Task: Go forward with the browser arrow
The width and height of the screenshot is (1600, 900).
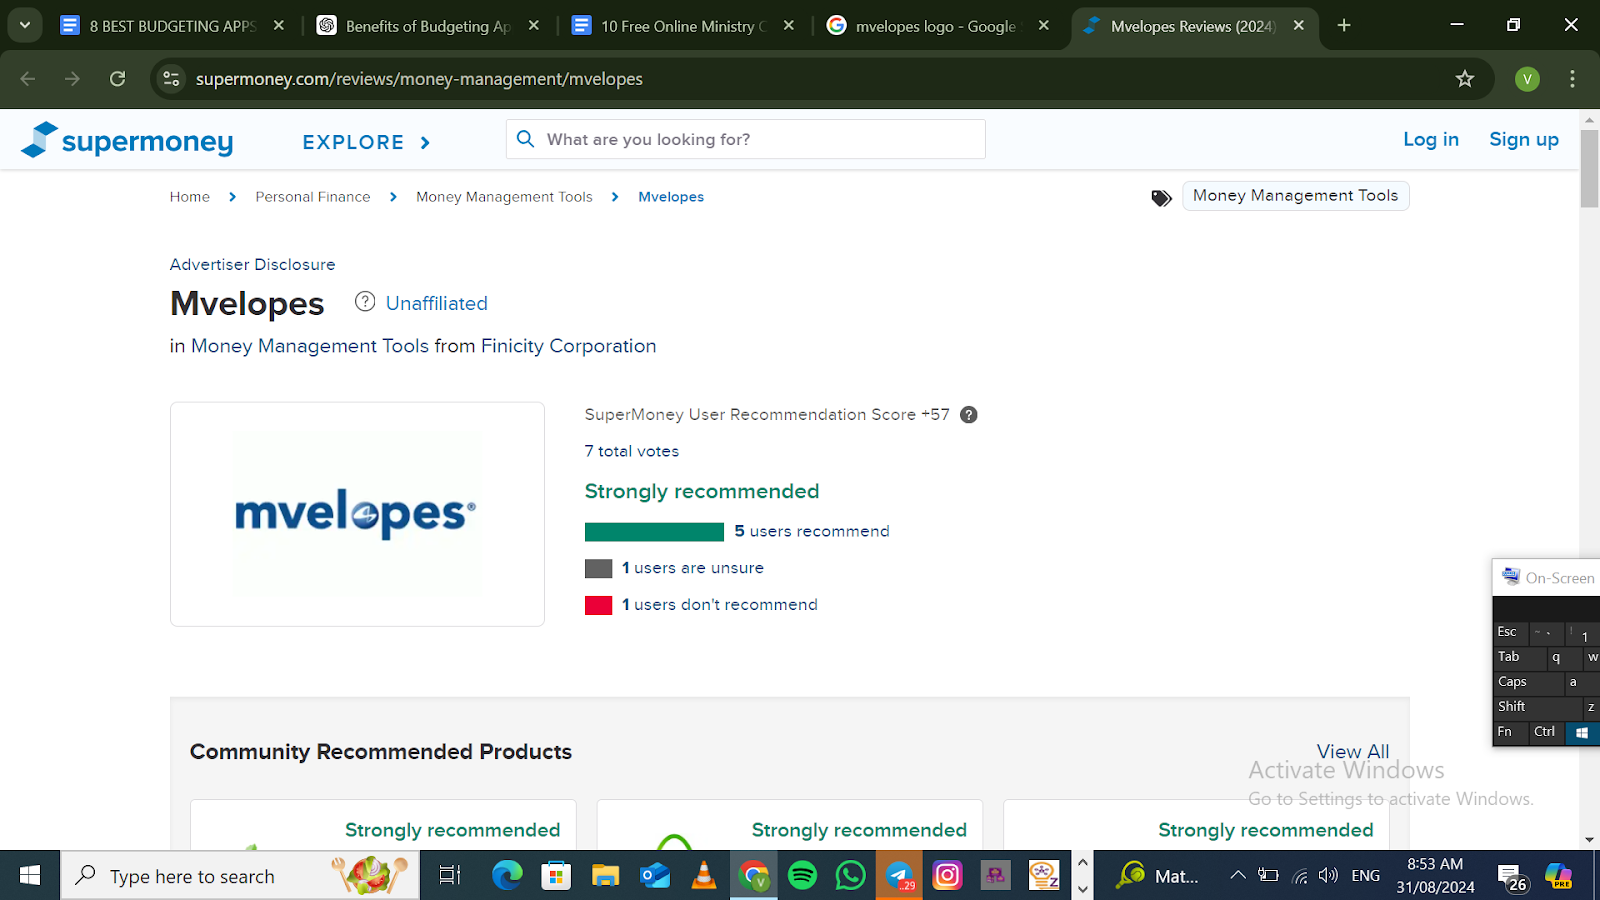Action: pos(72,79)
